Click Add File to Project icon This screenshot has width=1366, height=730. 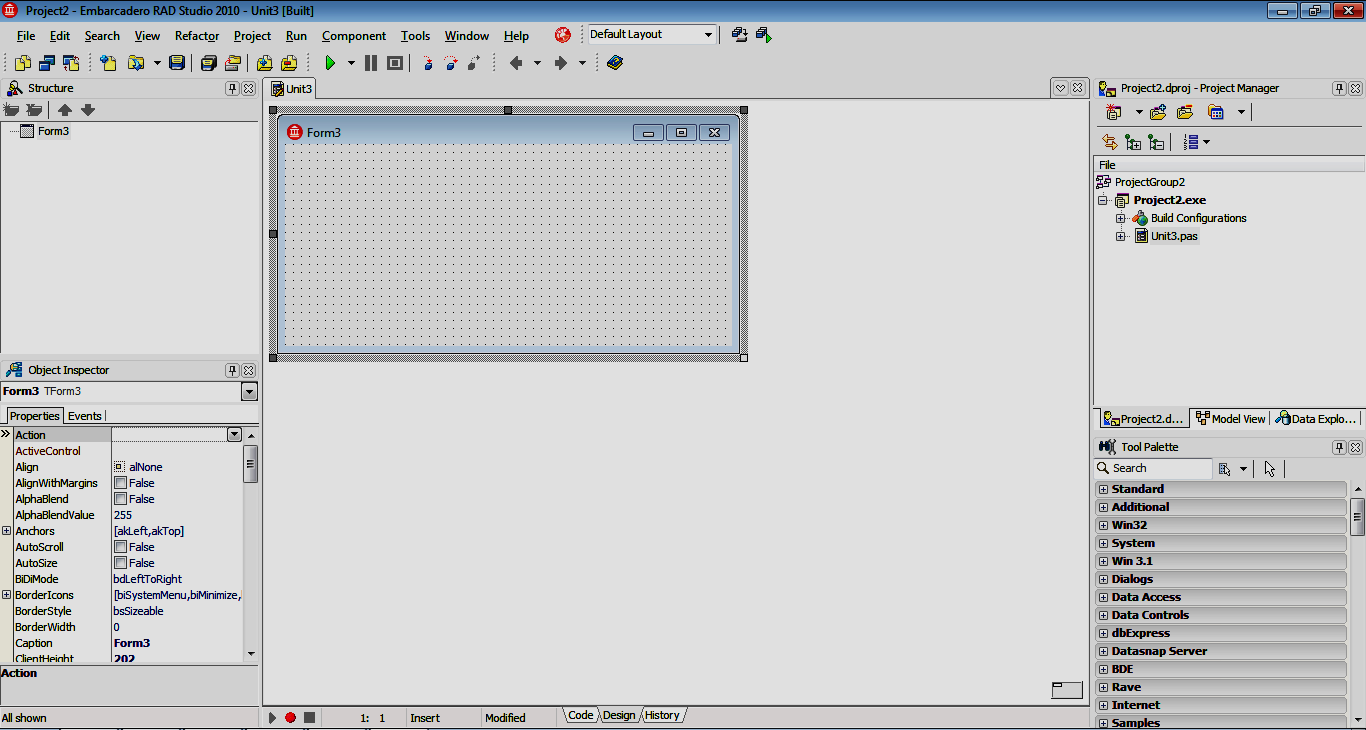coord(265,63)
